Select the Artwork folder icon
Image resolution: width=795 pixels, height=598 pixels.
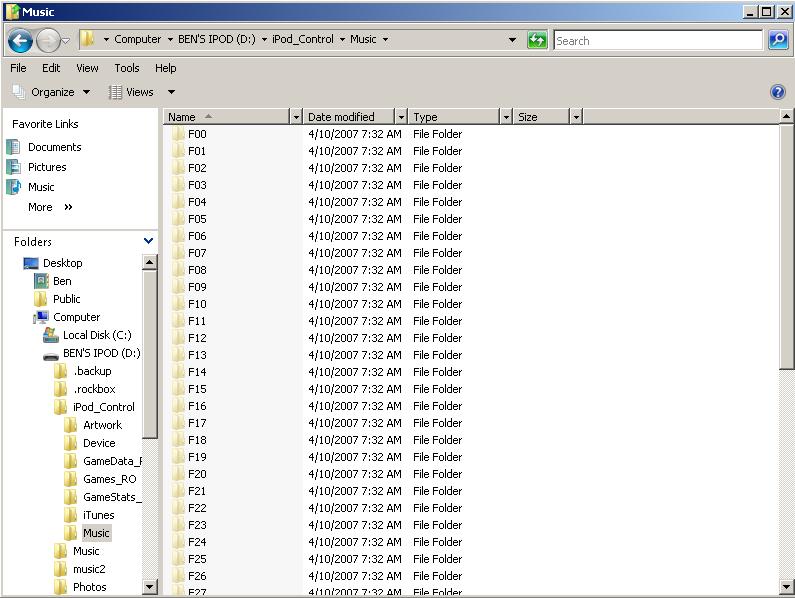[70, 425]
